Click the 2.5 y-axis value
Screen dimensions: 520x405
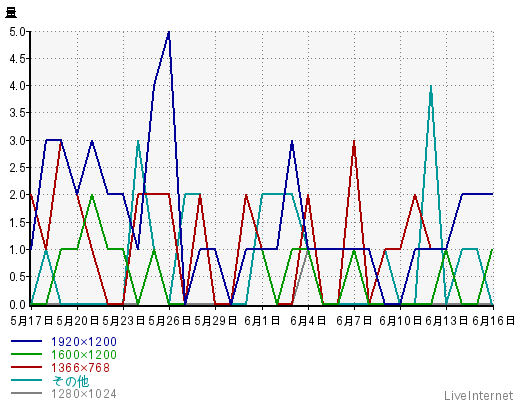[17, 168]
